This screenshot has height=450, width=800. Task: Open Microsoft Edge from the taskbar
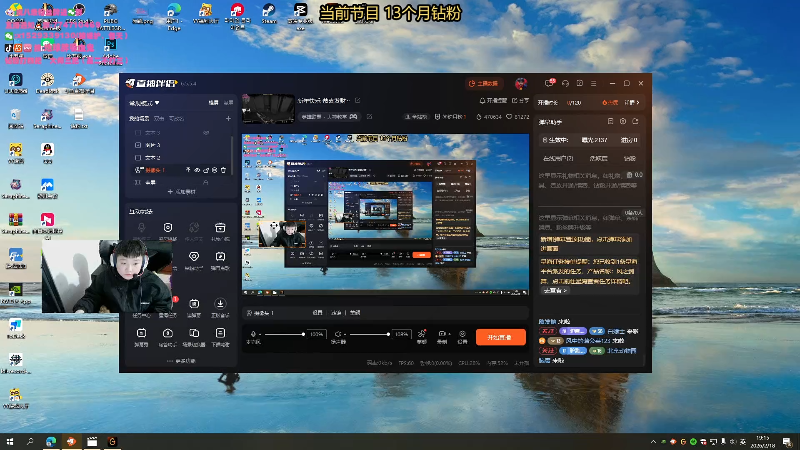(x=51, y=441)
